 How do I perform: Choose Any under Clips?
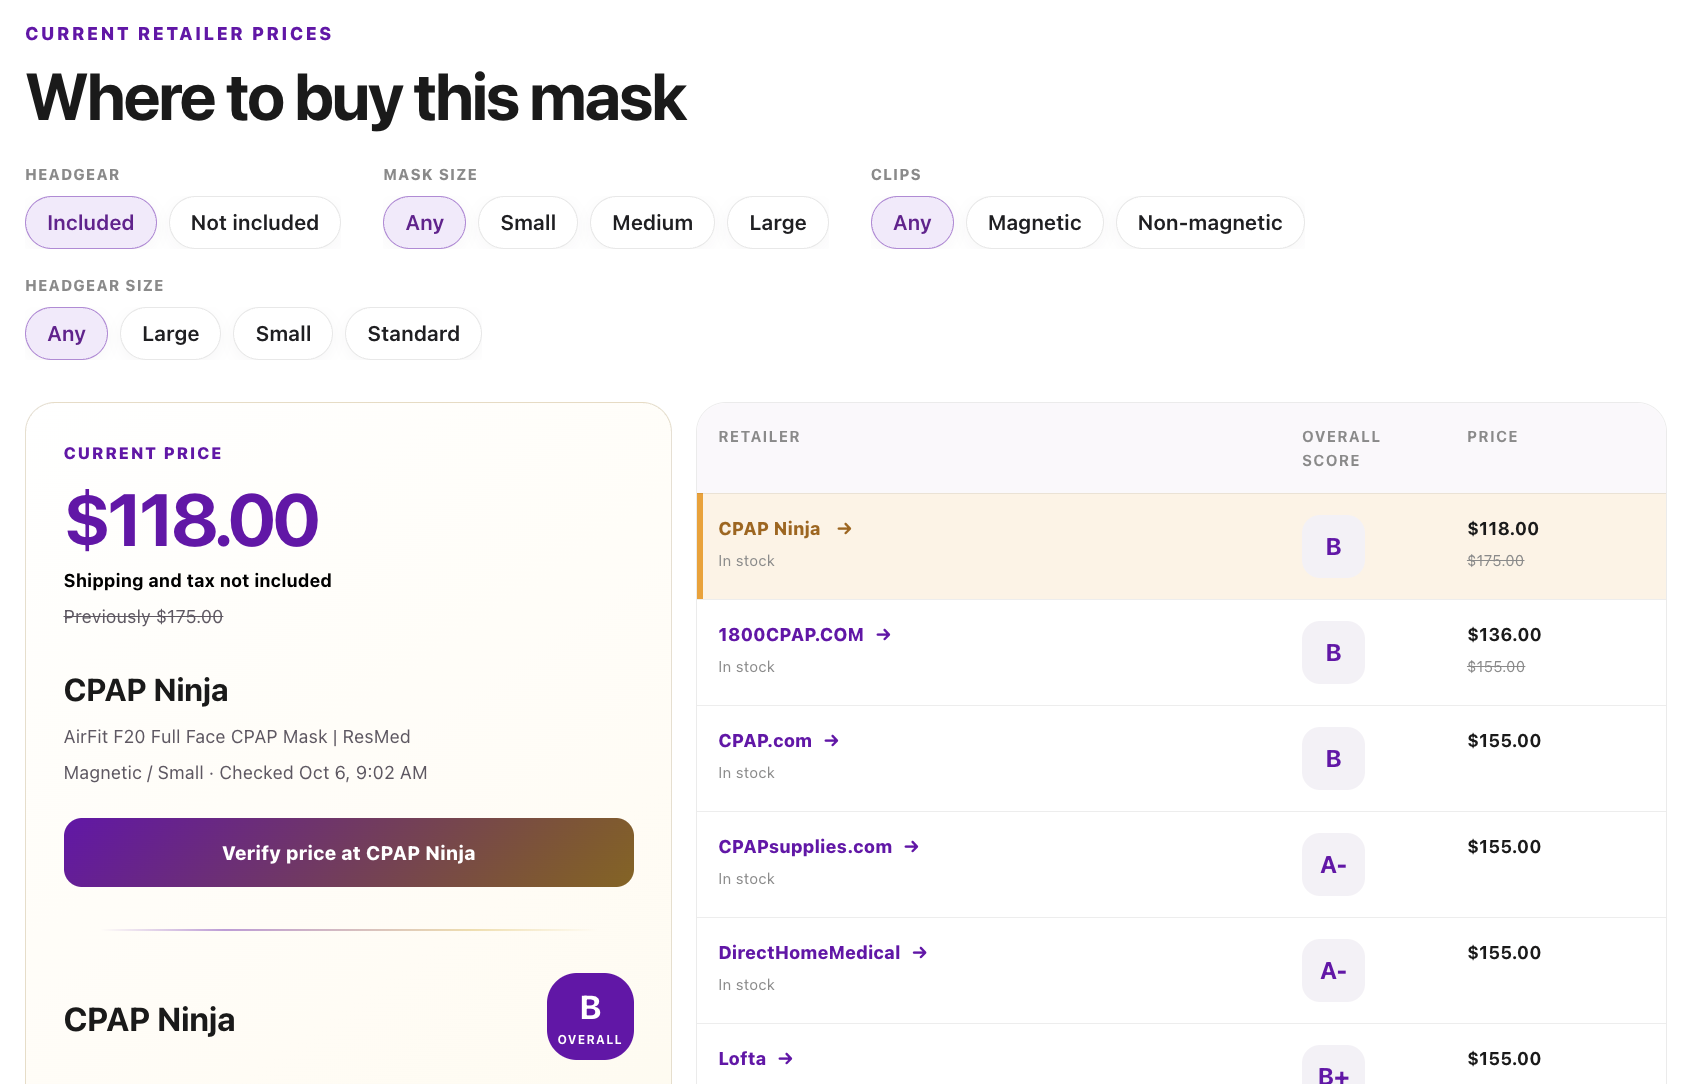[912, 222]
